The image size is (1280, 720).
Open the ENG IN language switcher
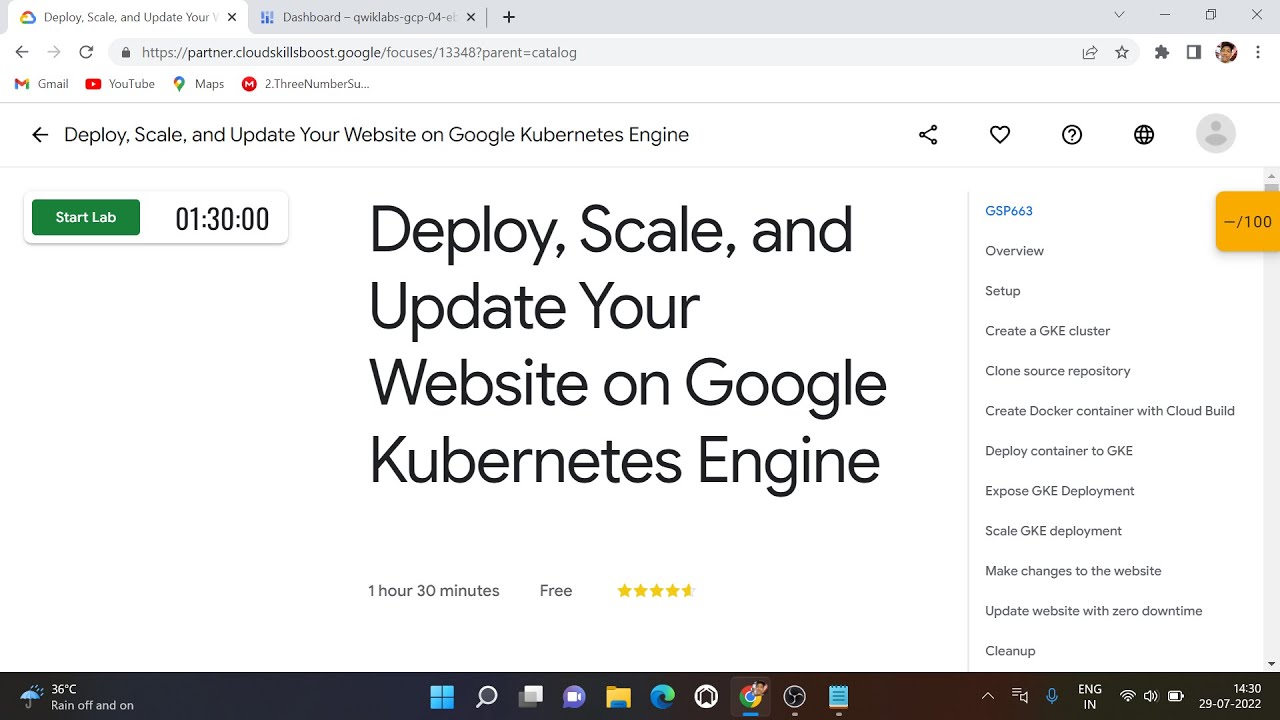click(x=1090, y=697)
